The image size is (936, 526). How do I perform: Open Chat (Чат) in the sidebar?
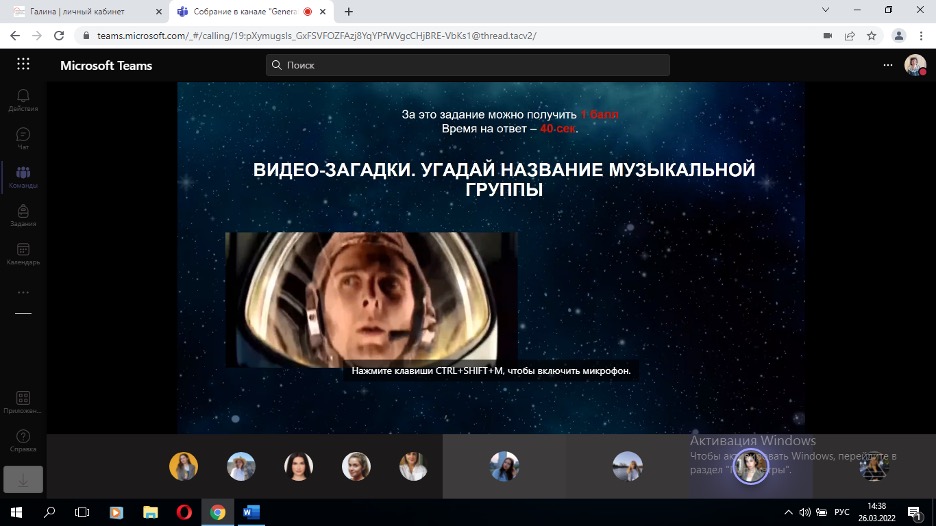[x=23, y=138]
